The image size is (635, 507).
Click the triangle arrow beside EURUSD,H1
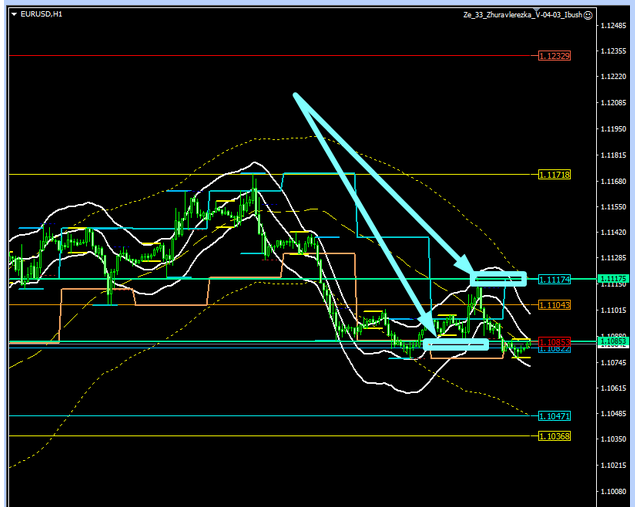pos(13,15)
